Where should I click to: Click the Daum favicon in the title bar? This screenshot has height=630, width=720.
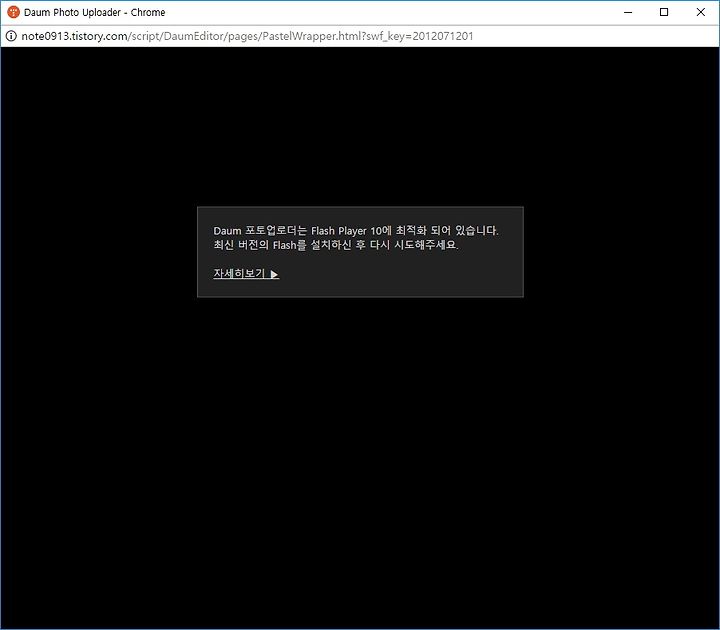[x=13, y=12]
